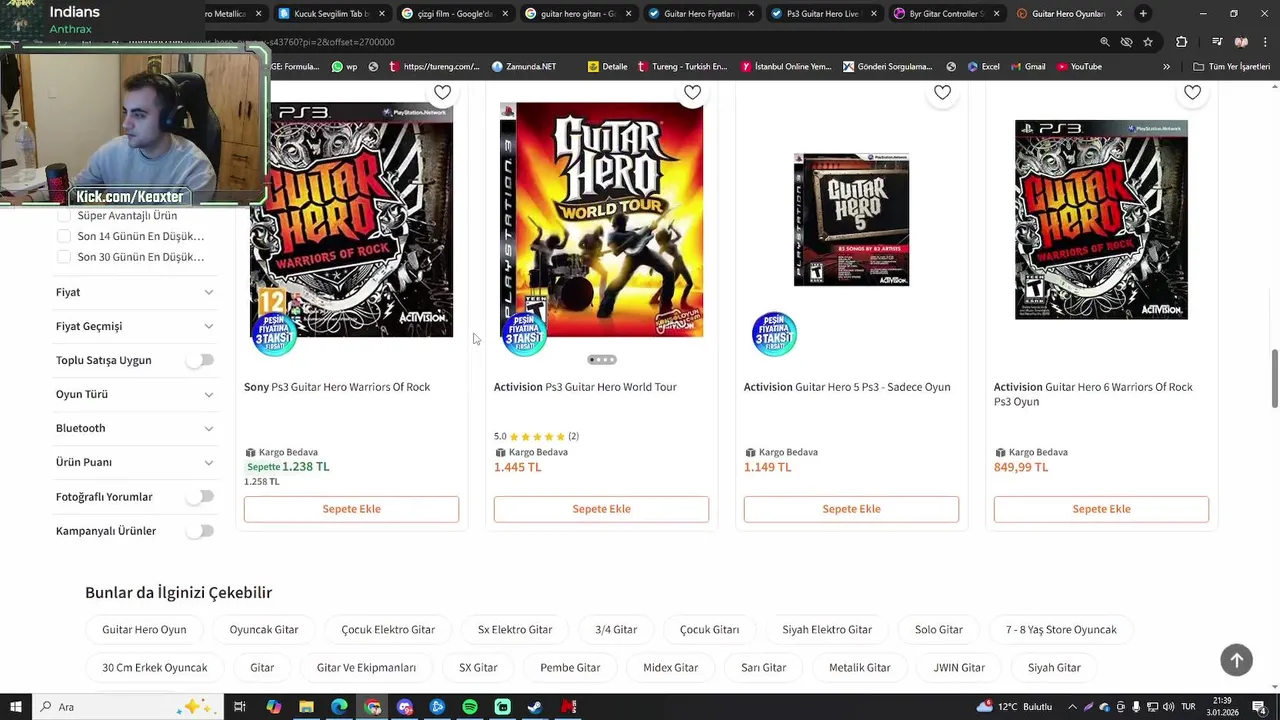Show hidden system tray icons chevron
This screenshot has height=720, width=1280.
(x=1072, y=707)
